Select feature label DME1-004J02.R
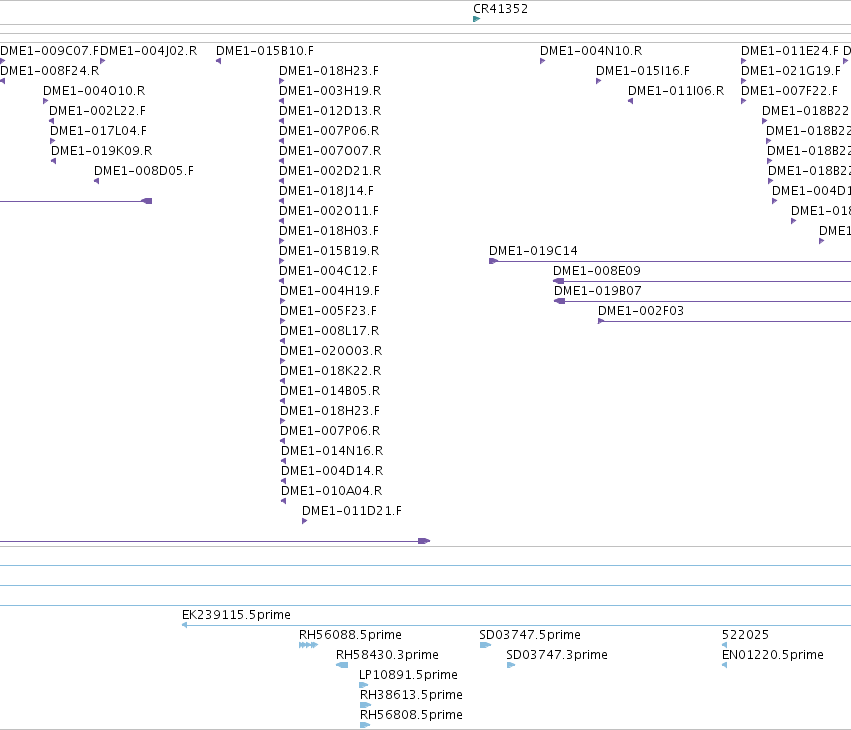The height and width of the screenshot is (730, 851). [x=149, y=50]
